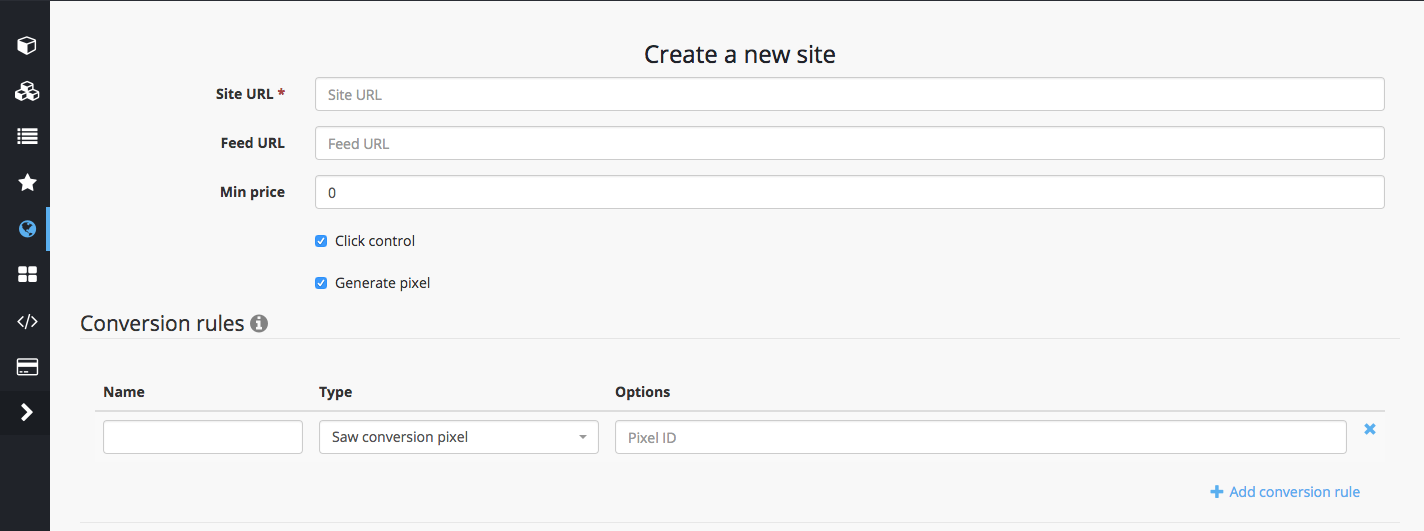1424x531 pixels.
Task: Click the single cube icon in sidebar
Action: [x=27, y=45]
